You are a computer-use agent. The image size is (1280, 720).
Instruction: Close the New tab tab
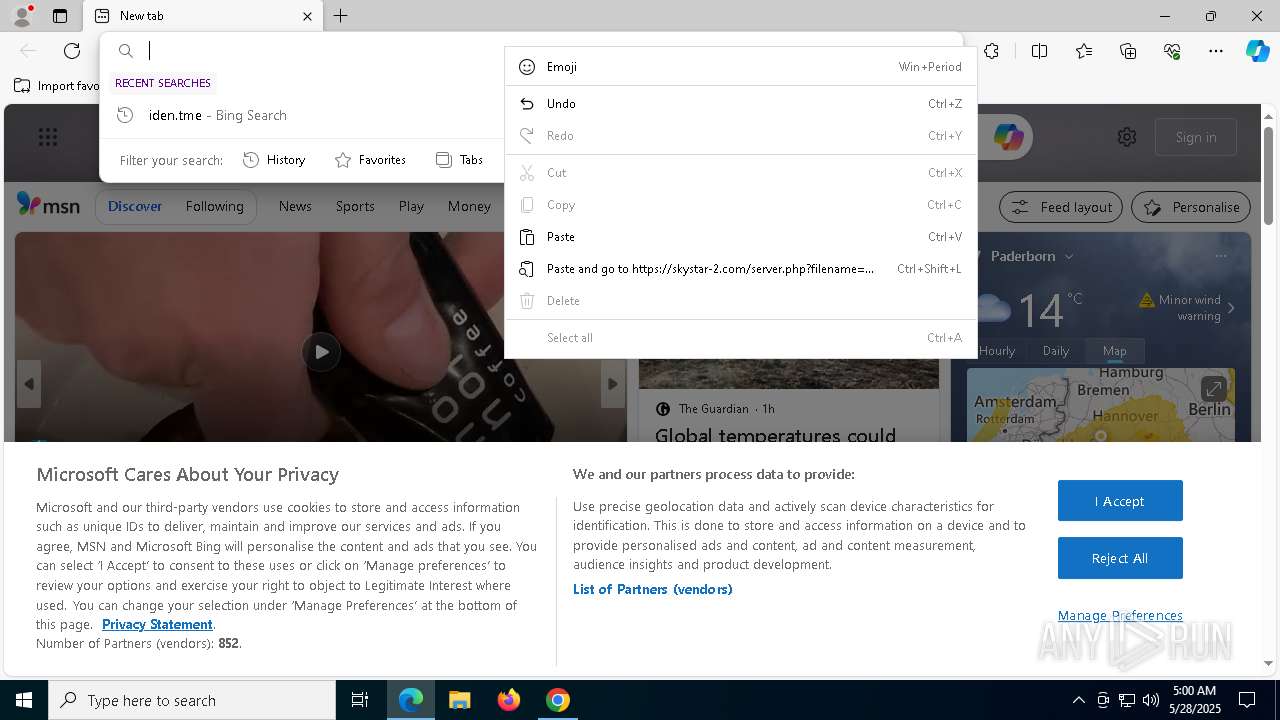307,16
